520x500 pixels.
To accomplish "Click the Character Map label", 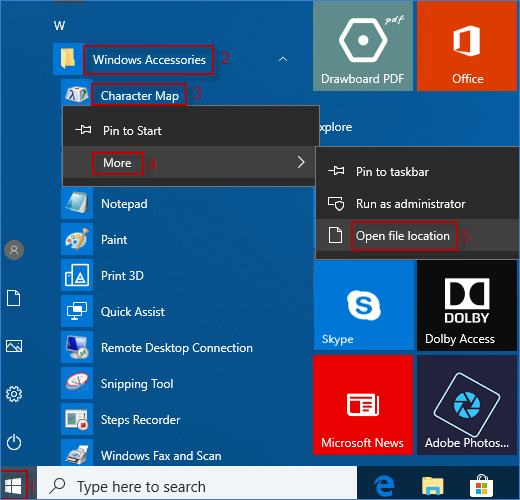I will pyautogui.click(x=140, y=96).
